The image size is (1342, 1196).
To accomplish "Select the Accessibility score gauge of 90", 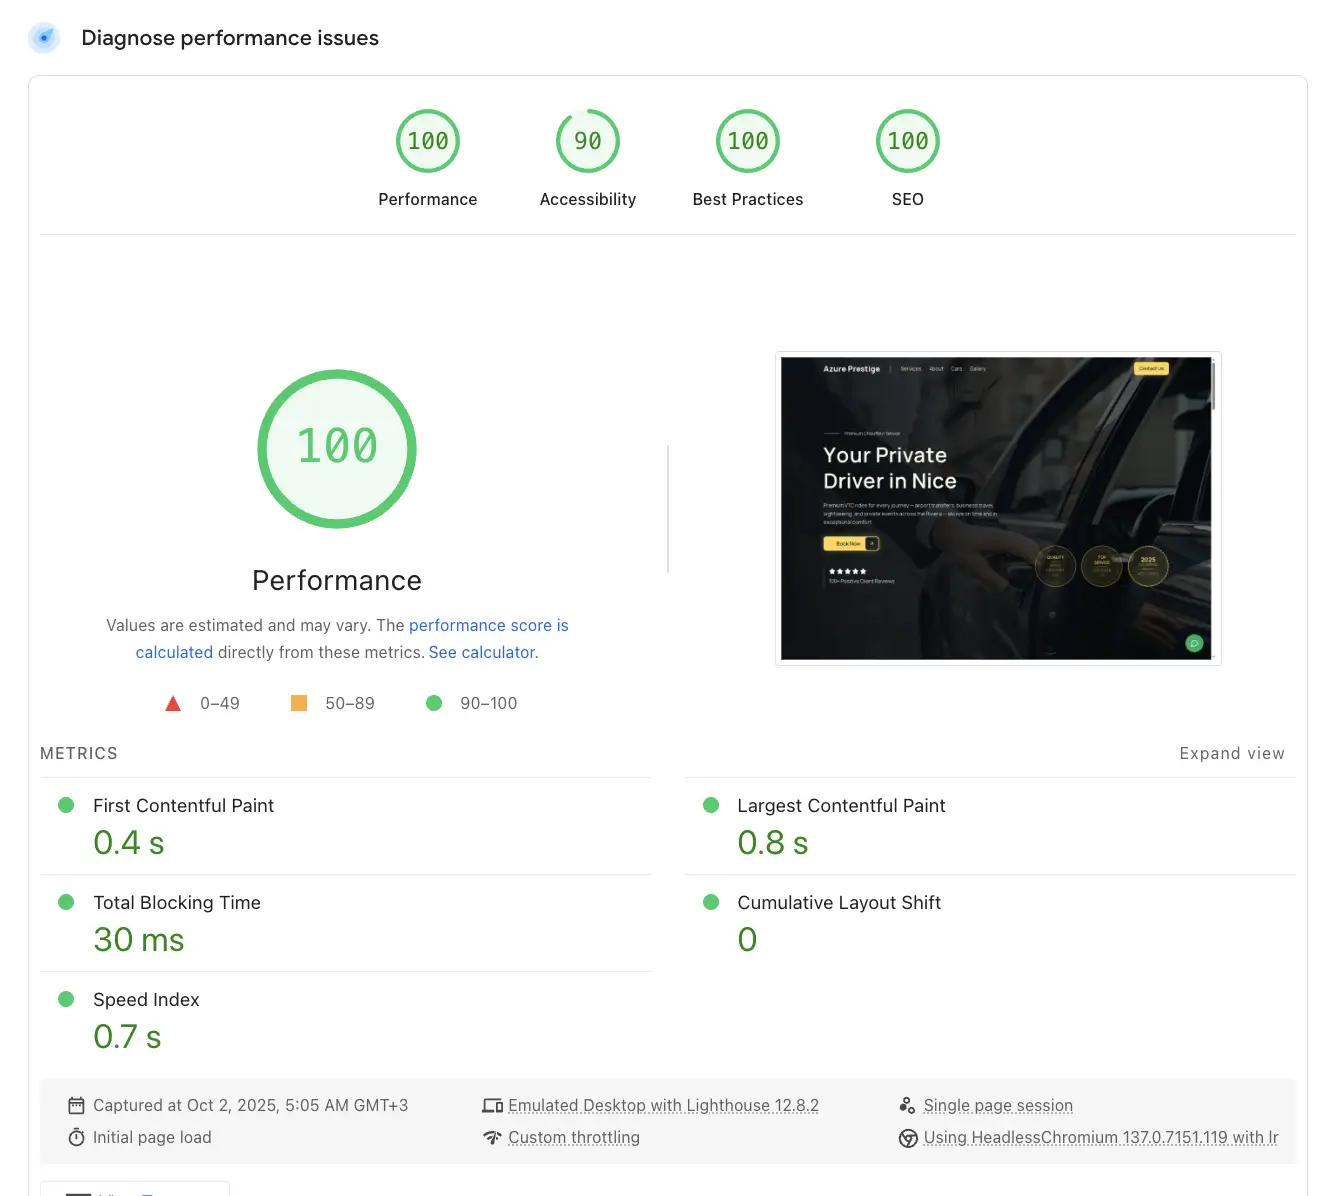I will pyautogui.click(x=588, y=142).
